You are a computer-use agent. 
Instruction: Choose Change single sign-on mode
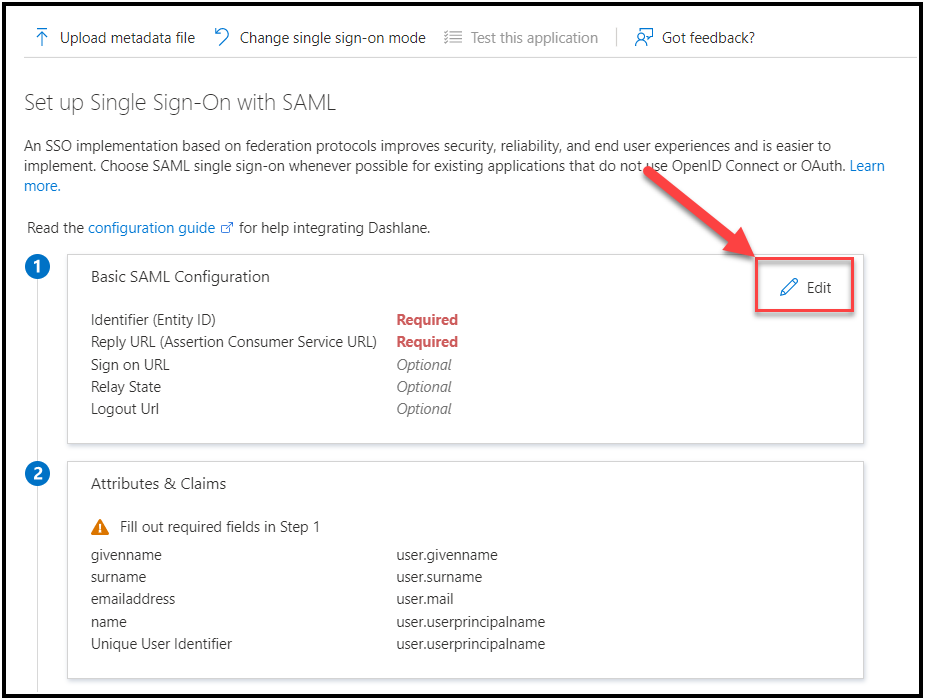[x=332, y=38]
